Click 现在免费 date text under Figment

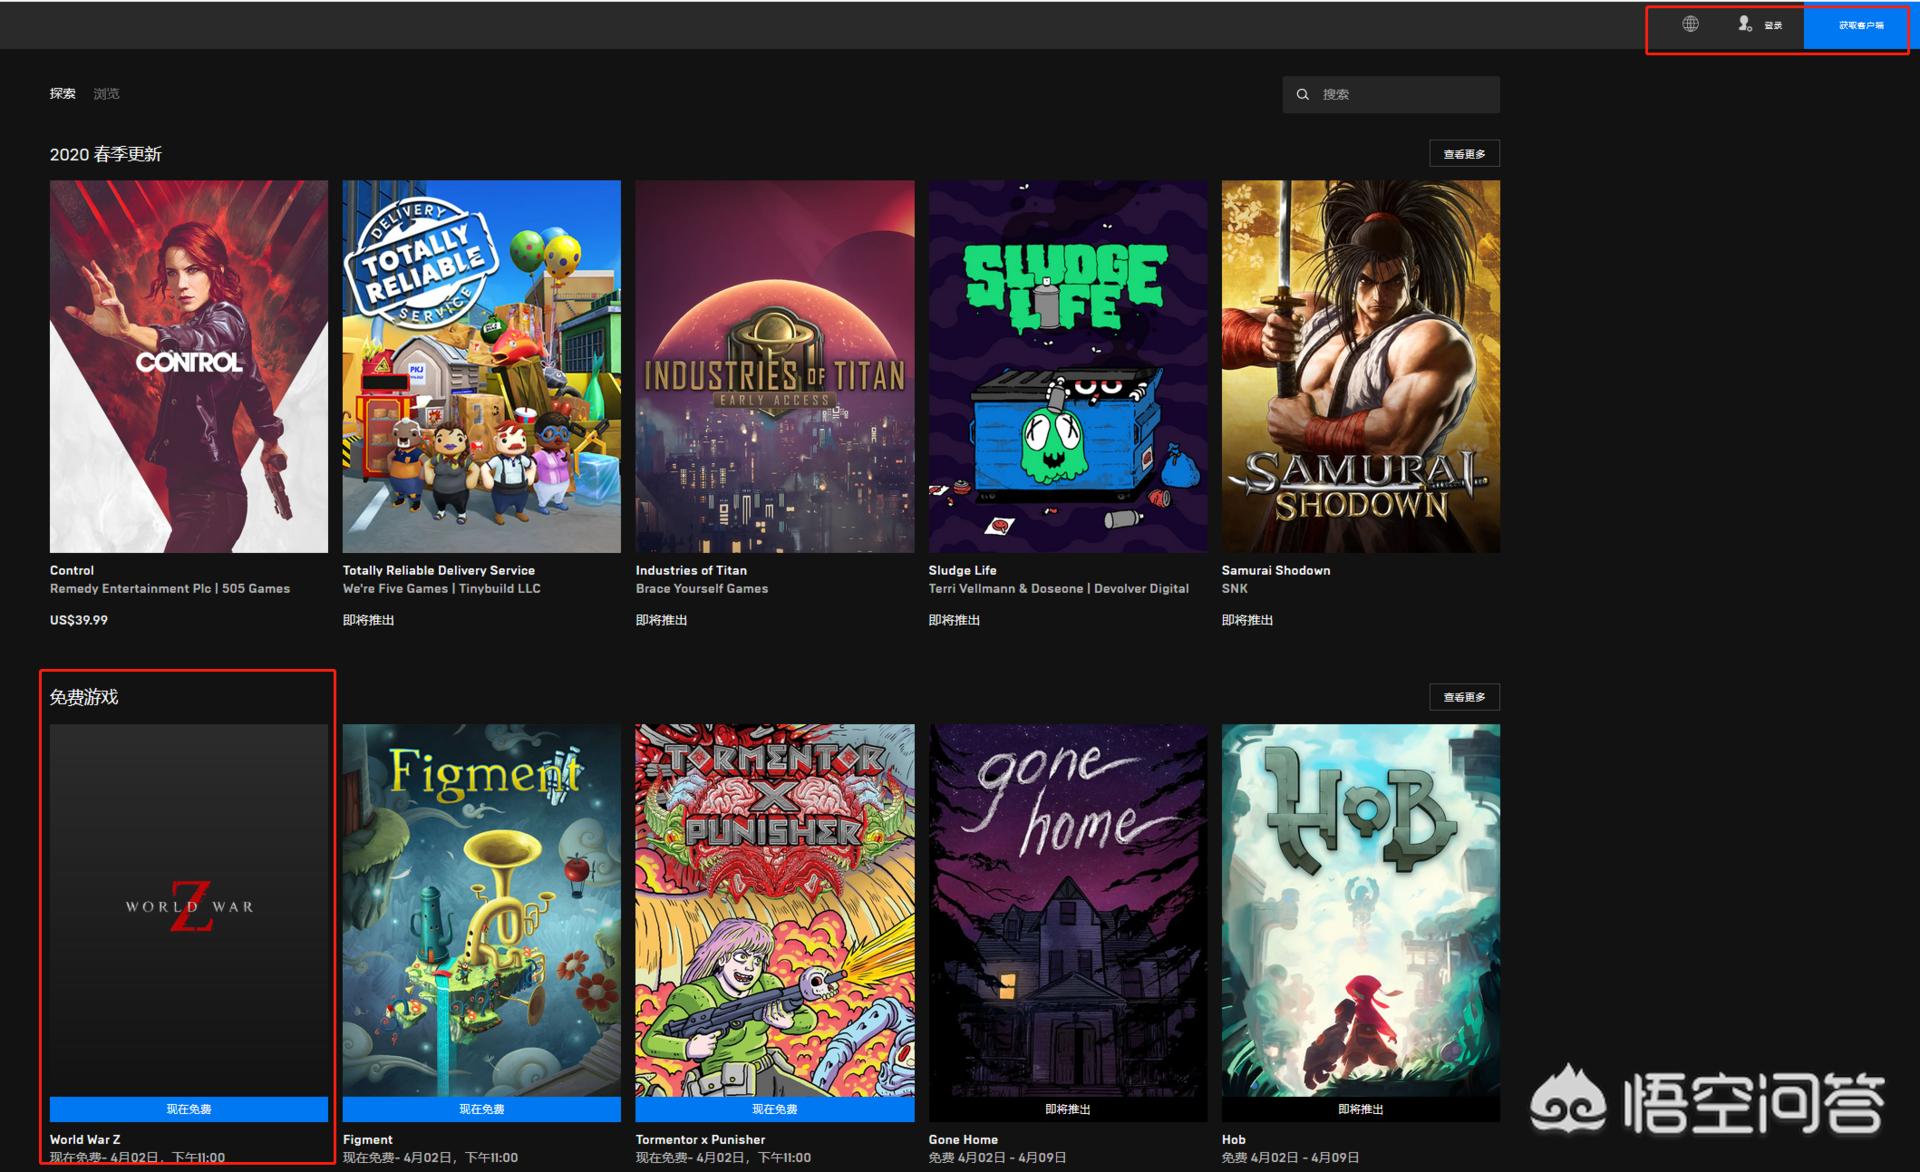click(431, 1158)
